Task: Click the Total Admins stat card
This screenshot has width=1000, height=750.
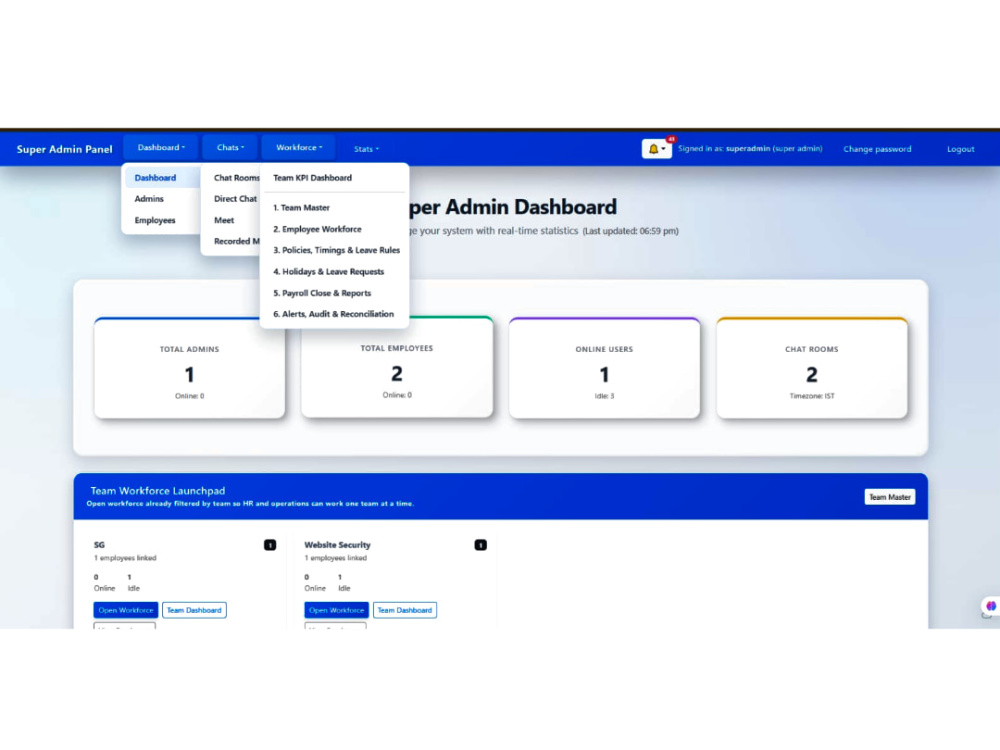Action: [x=189, y=368]
